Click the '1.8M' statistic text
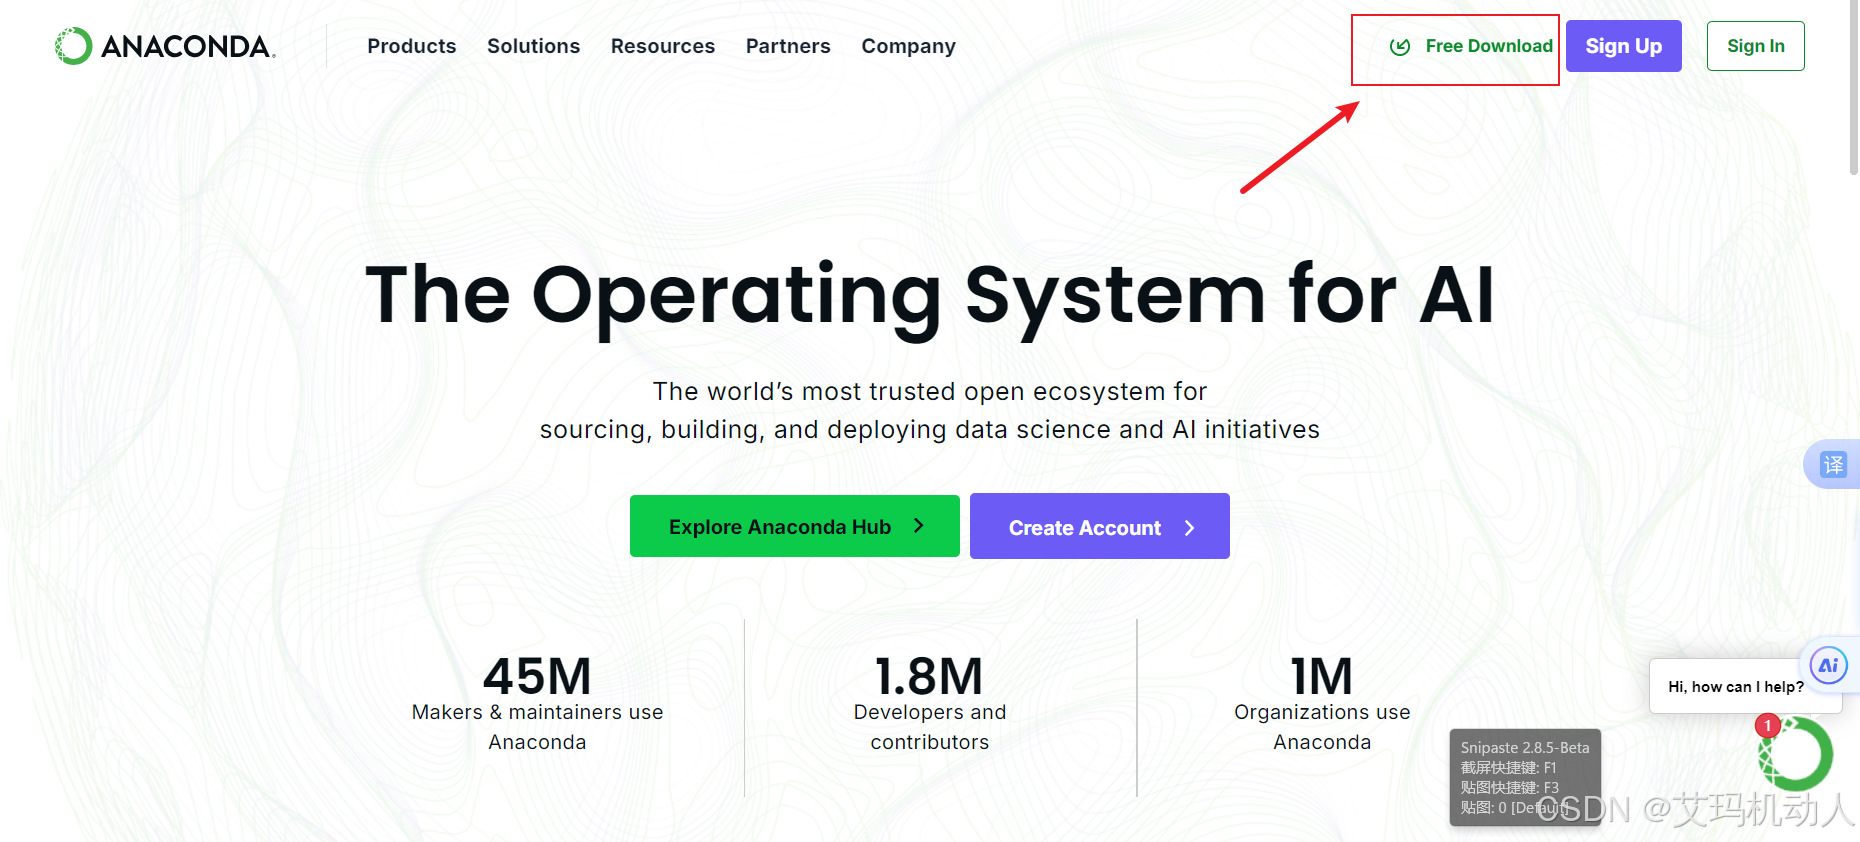Image resolution: width=1860 pixels, height=842 pixels. click(x=929, y=677)
